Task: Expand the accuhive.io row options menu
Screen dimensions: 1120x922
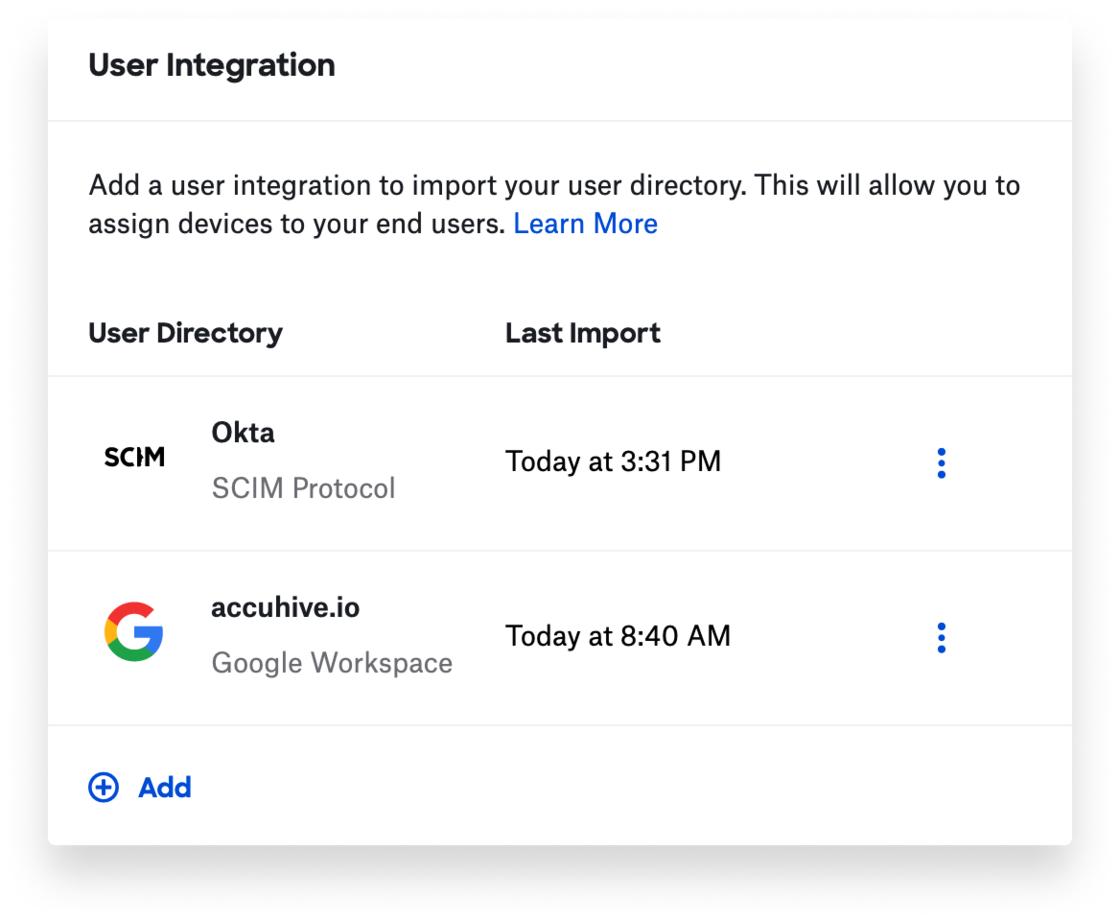Action: (941, 637)
